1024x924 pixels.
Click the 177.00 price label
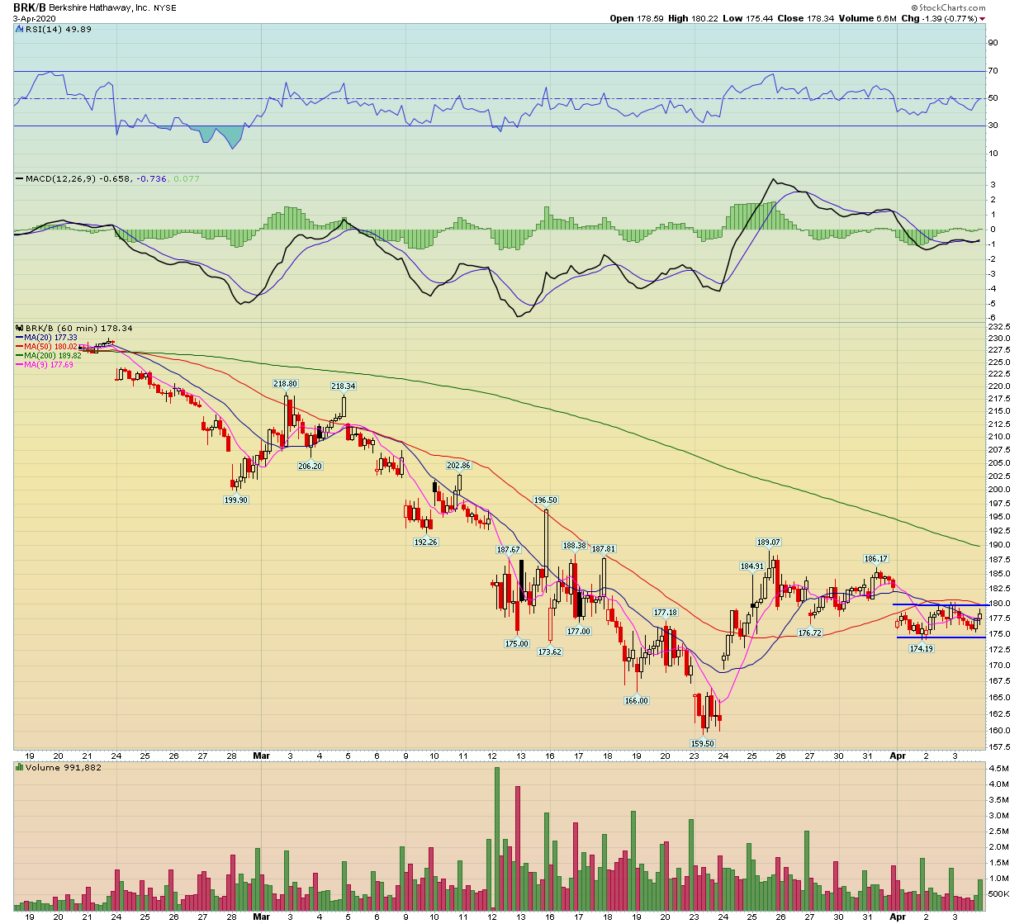pos(579,631)
